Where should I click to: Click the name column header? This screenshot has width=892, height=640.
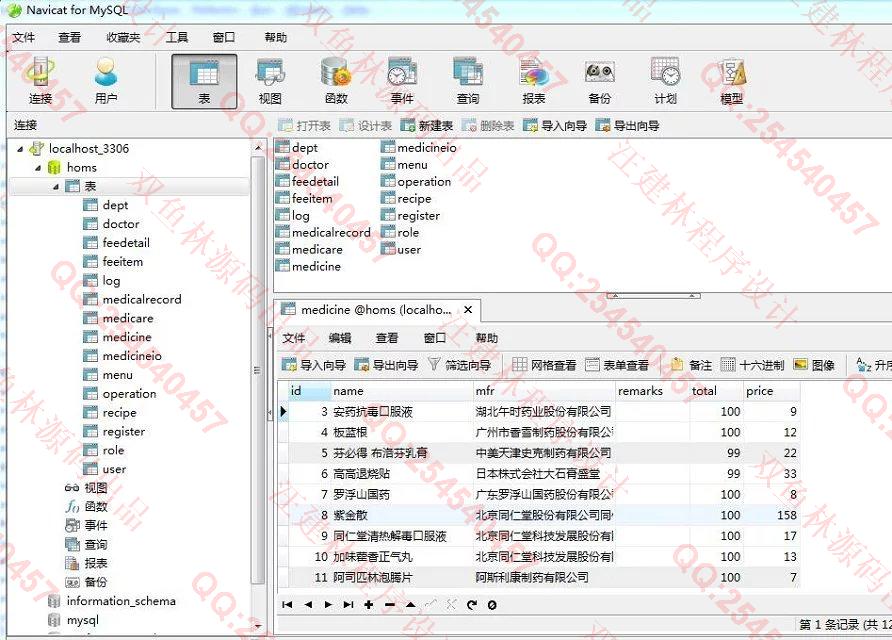click(x=402, y=391)
